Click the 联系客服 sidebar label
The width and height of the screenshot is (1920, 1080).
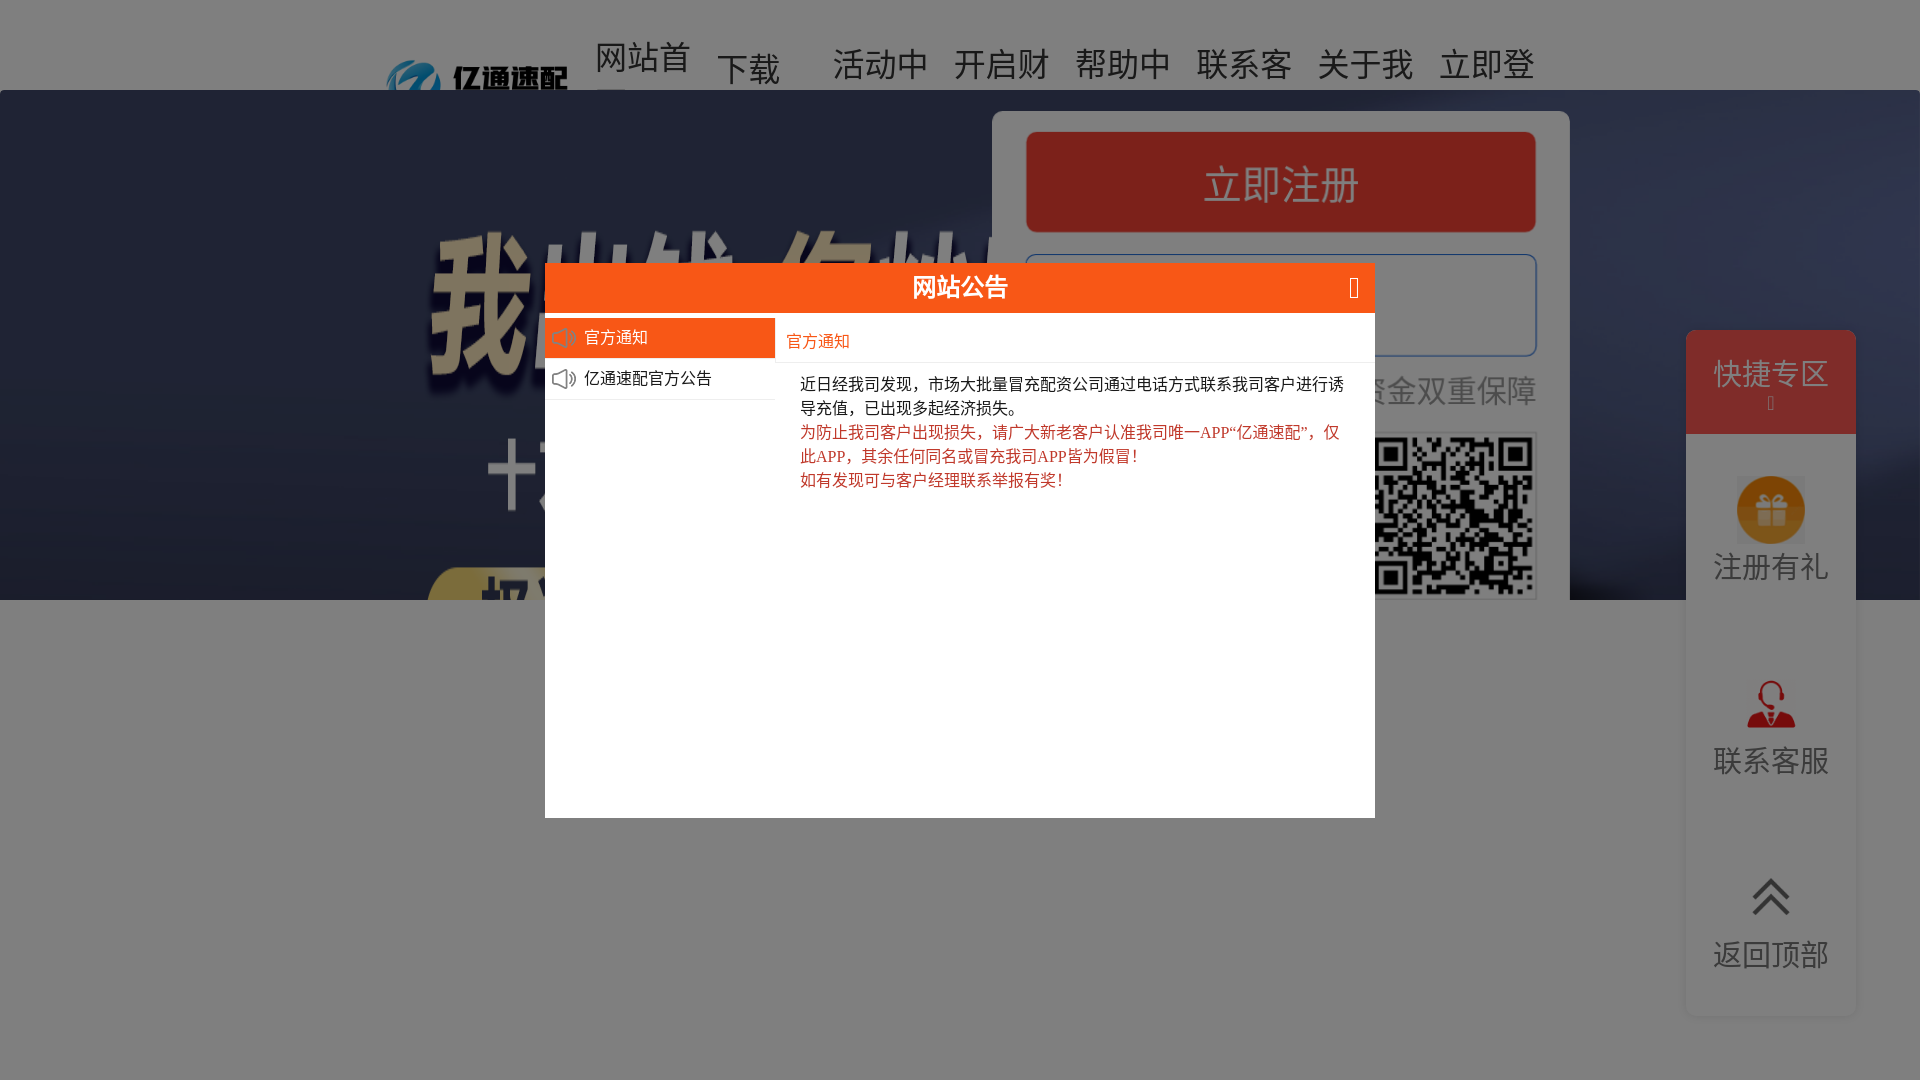pos(1770,761)
